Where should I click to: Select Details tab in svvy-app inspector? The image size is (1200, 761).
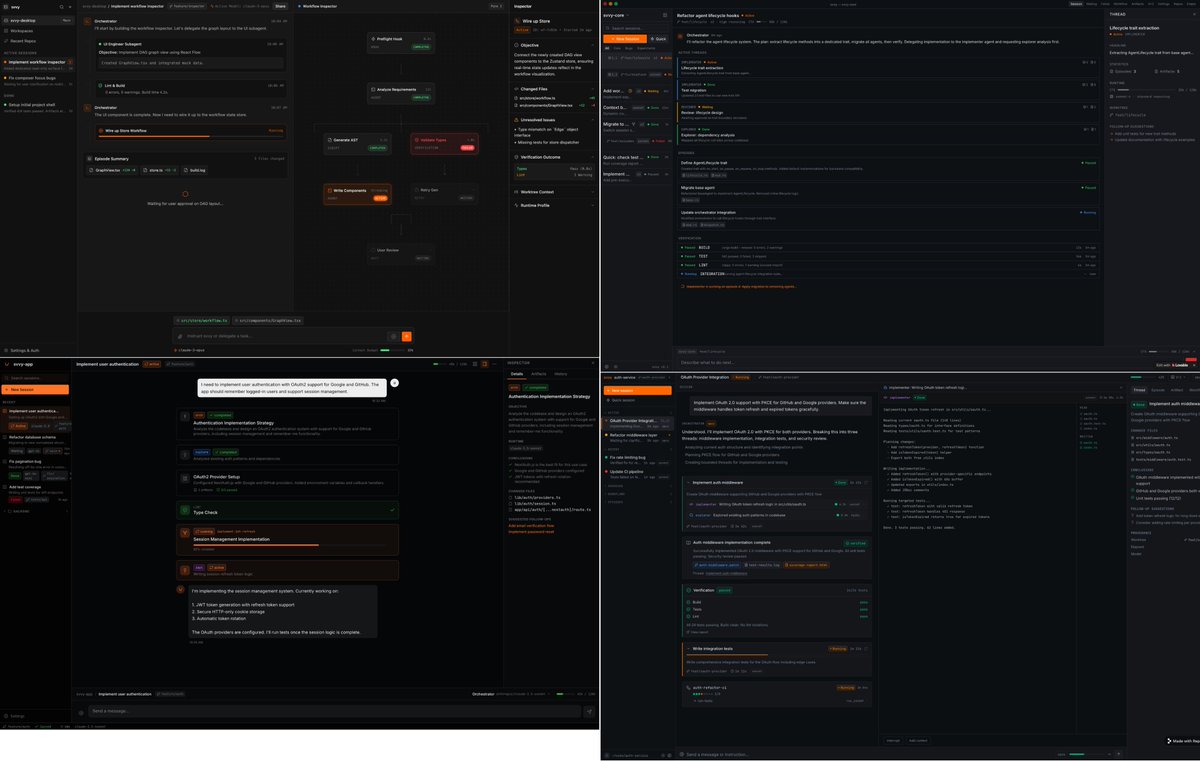517,374
